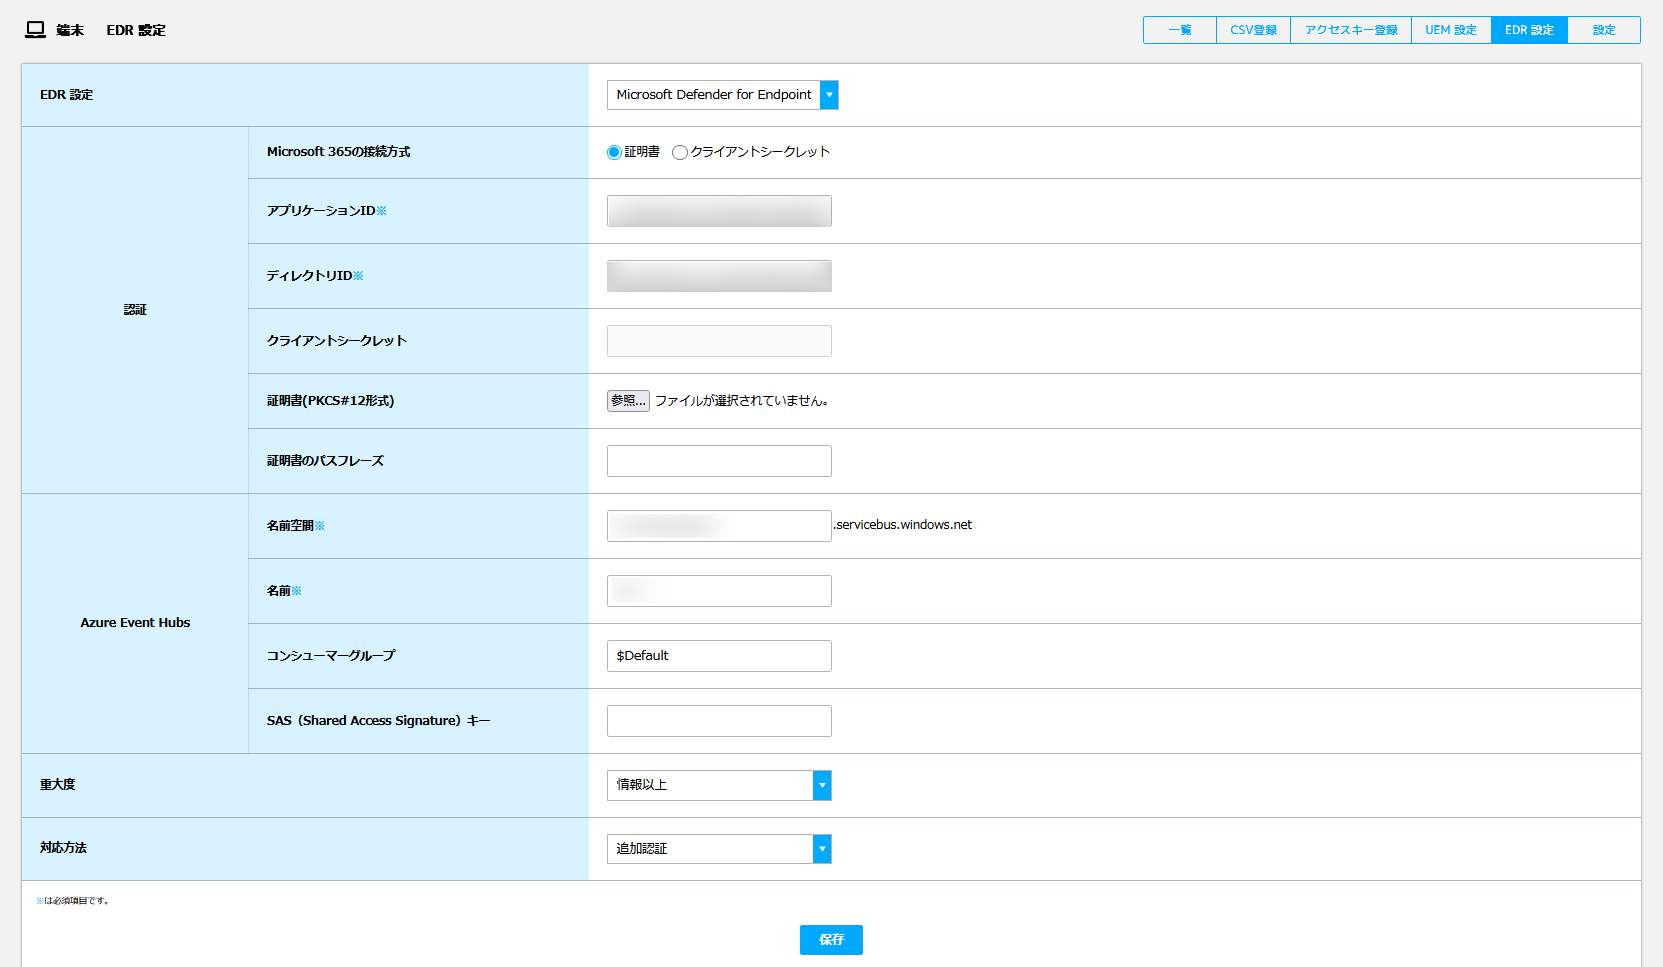The width and height of the screenshot is (1663, 967).
Task: Select the EDR 設定 tab
Action: (x=1529, y=30)
